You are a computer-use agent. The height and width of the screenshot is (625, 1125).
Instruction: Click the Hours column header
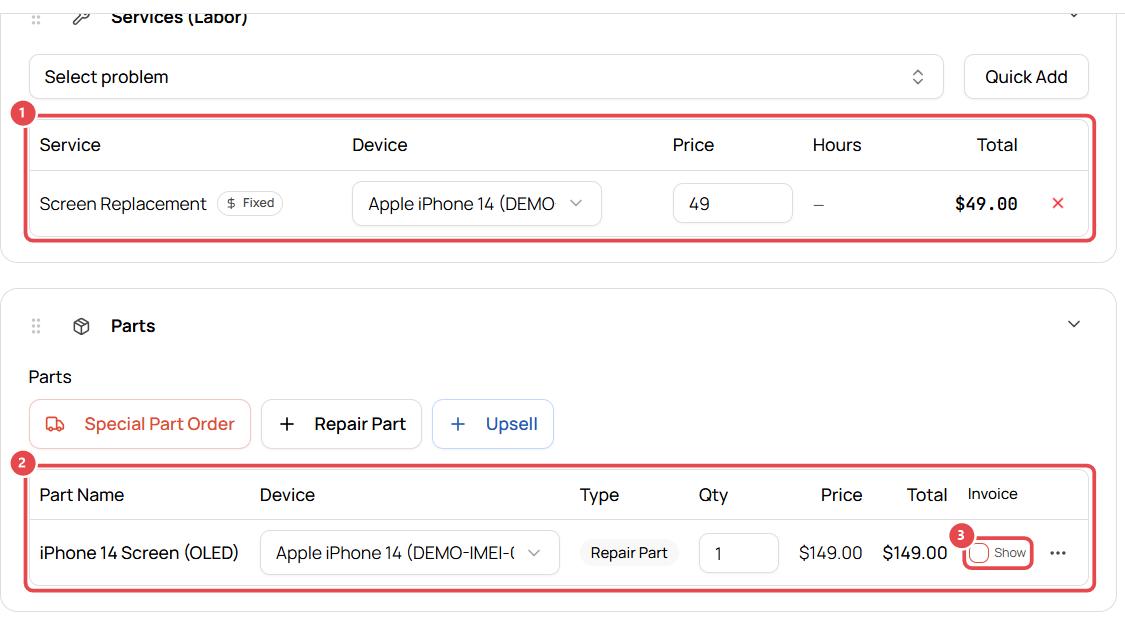click(x=837, y=145)
